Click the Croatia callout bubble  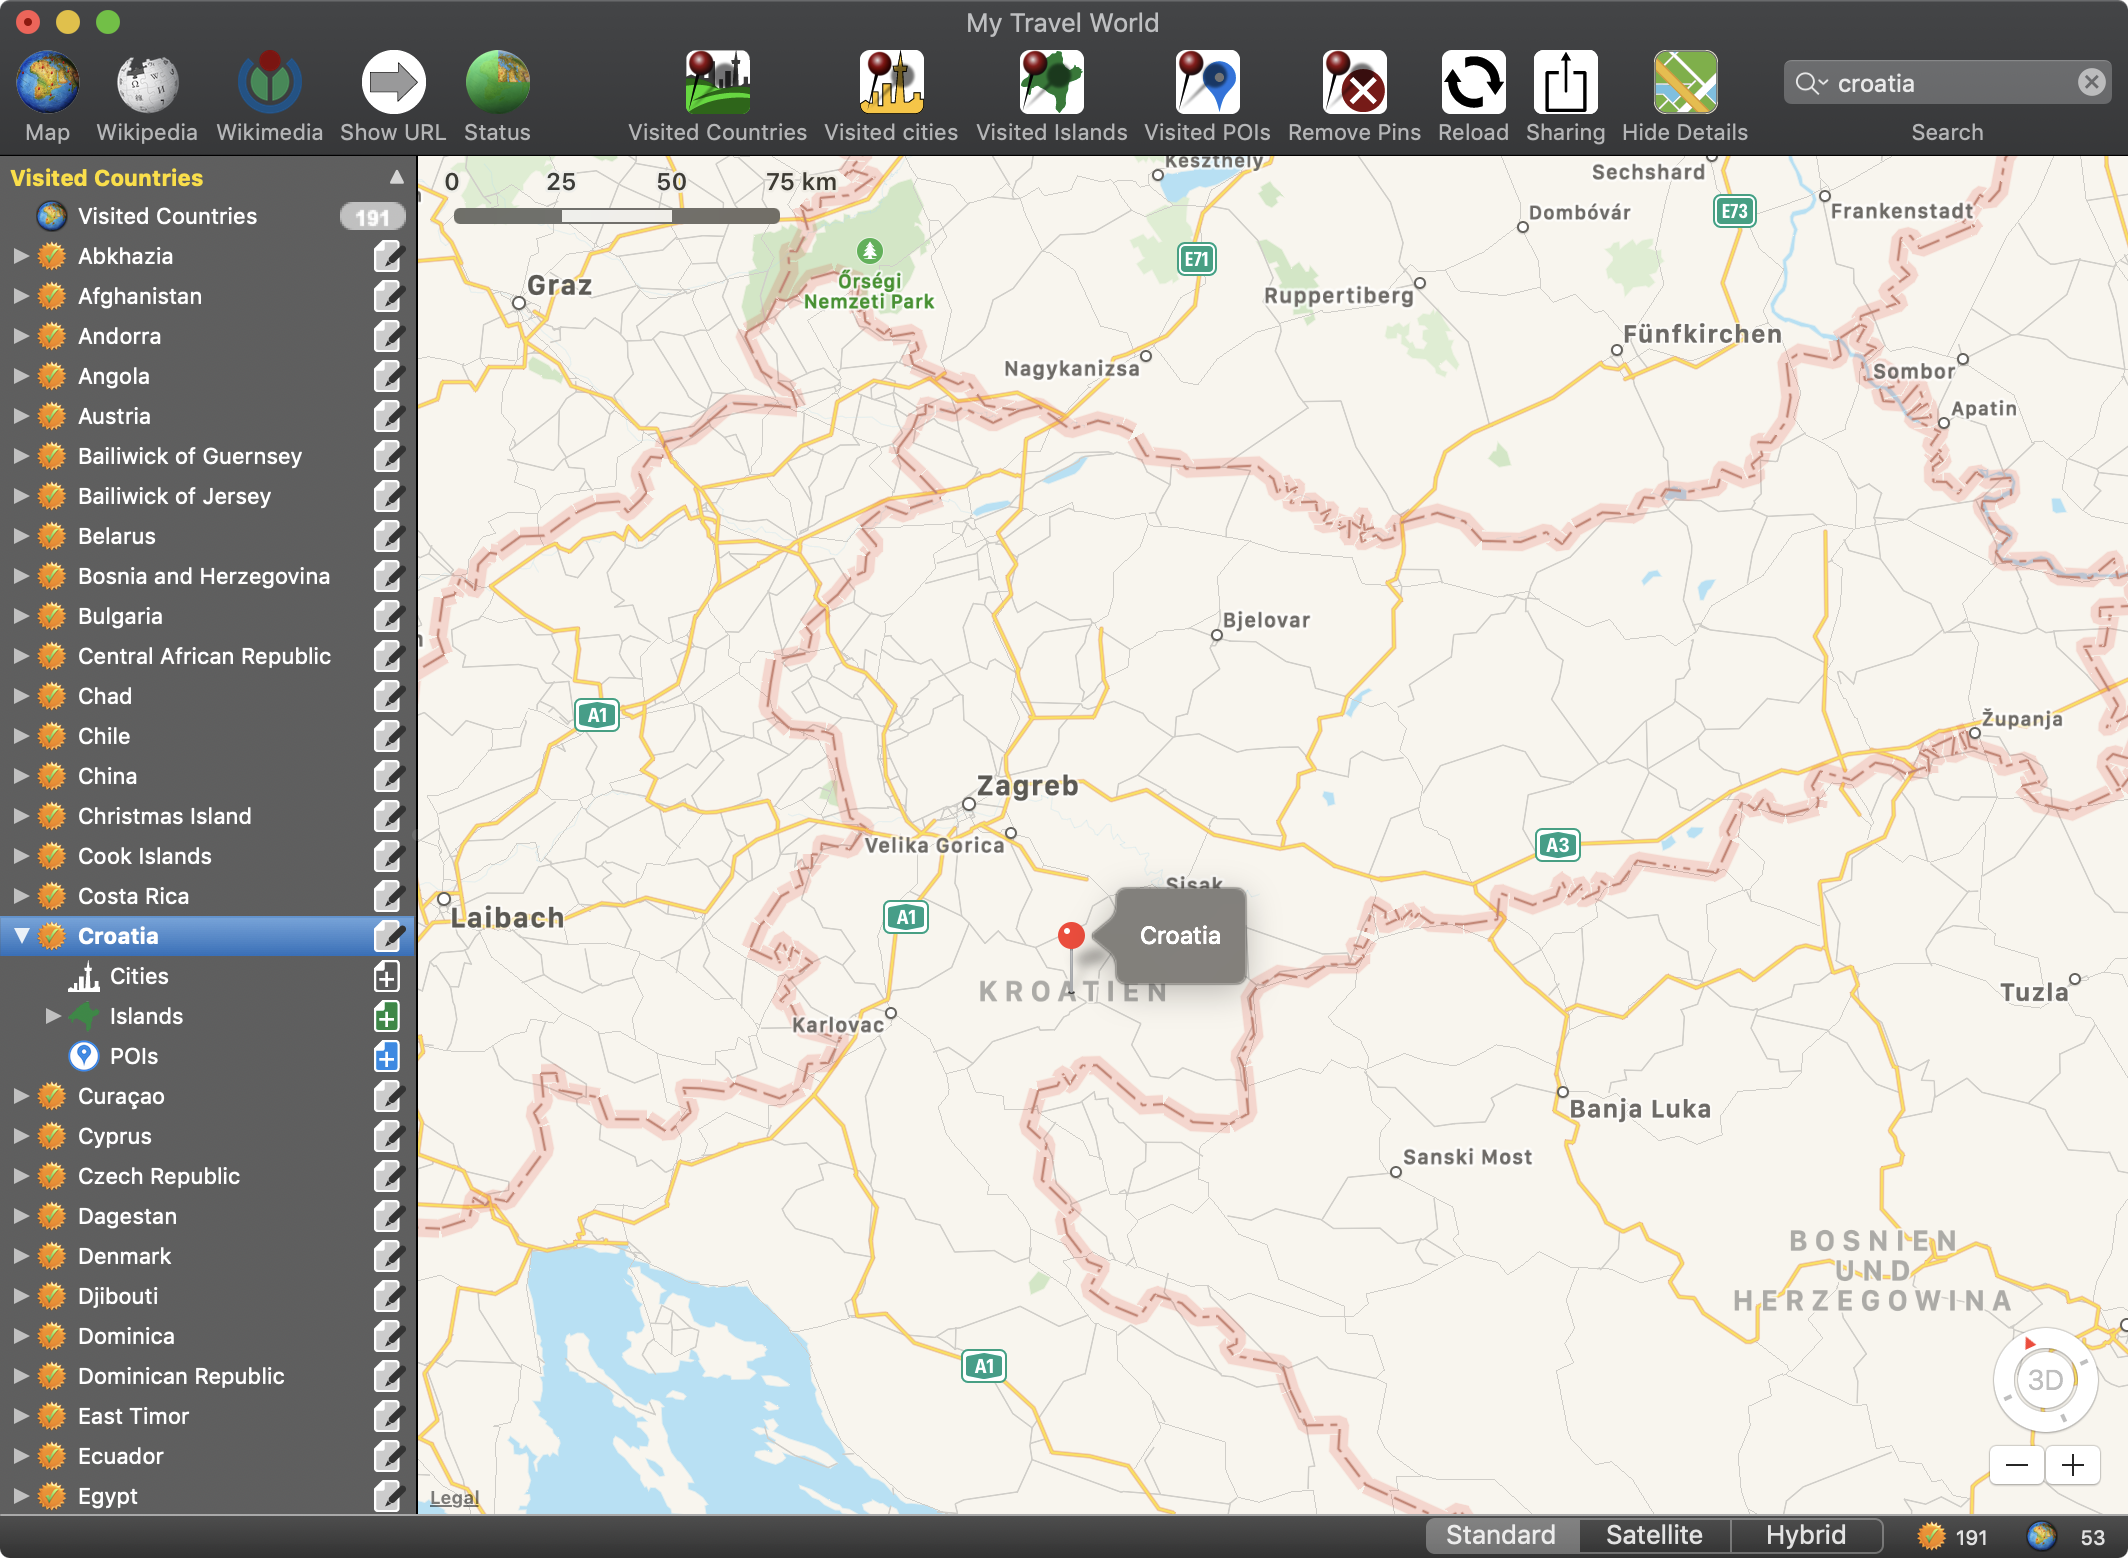coord(1180,936)
